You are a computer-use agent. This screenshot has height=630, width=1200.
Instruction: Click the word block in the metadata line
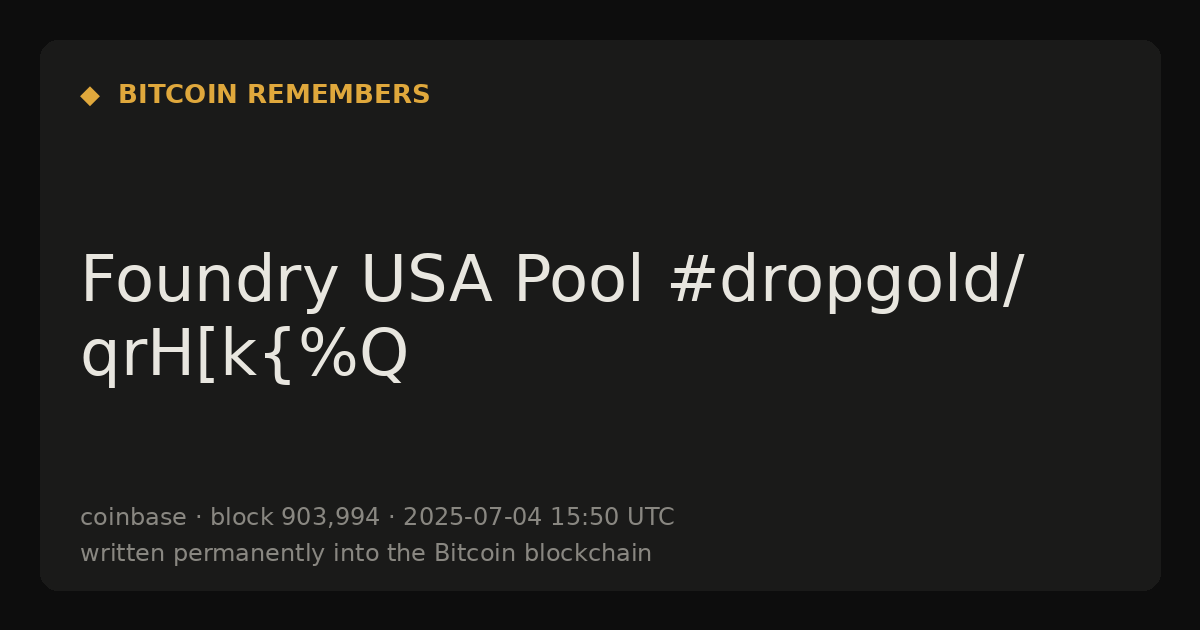click(x=241, y=517)
